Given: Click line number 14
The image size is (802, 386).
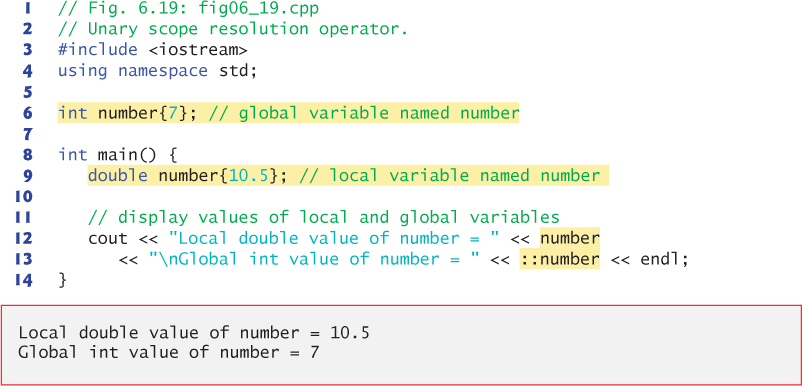Looking at the screenshot, I should (x=23, y=280).
